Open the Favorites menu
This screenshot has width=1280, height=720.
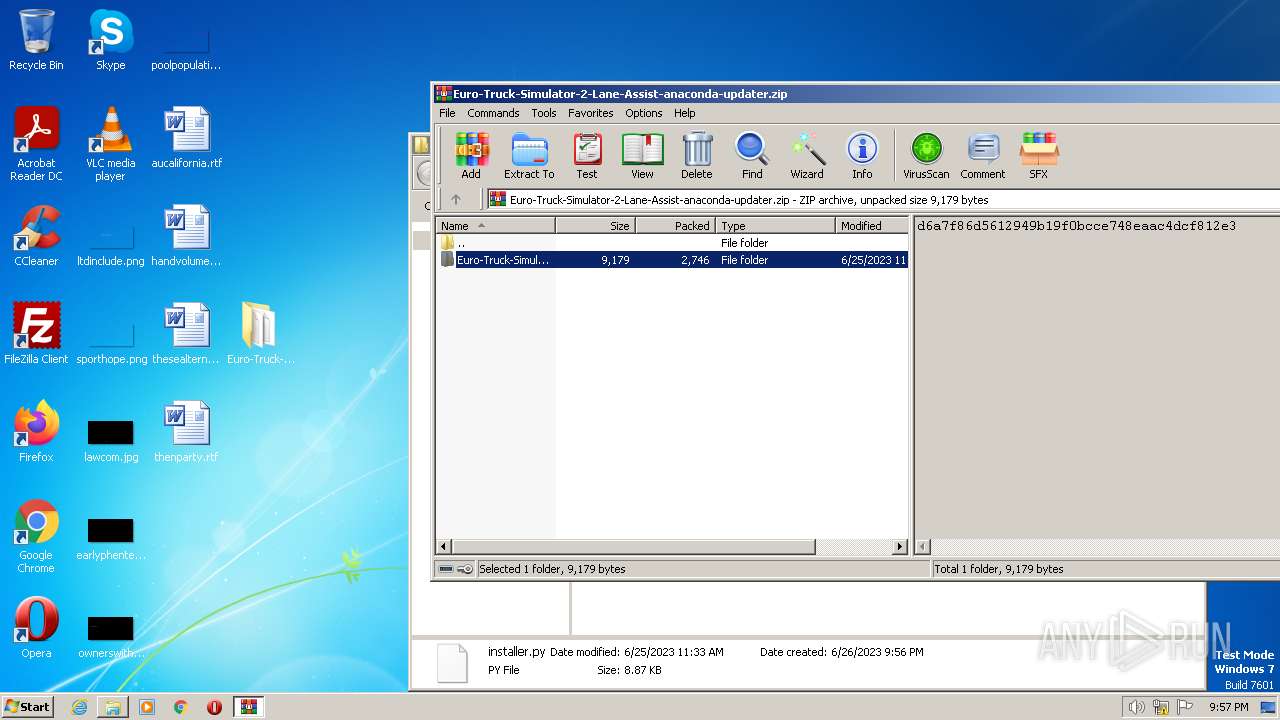(591, 113)
